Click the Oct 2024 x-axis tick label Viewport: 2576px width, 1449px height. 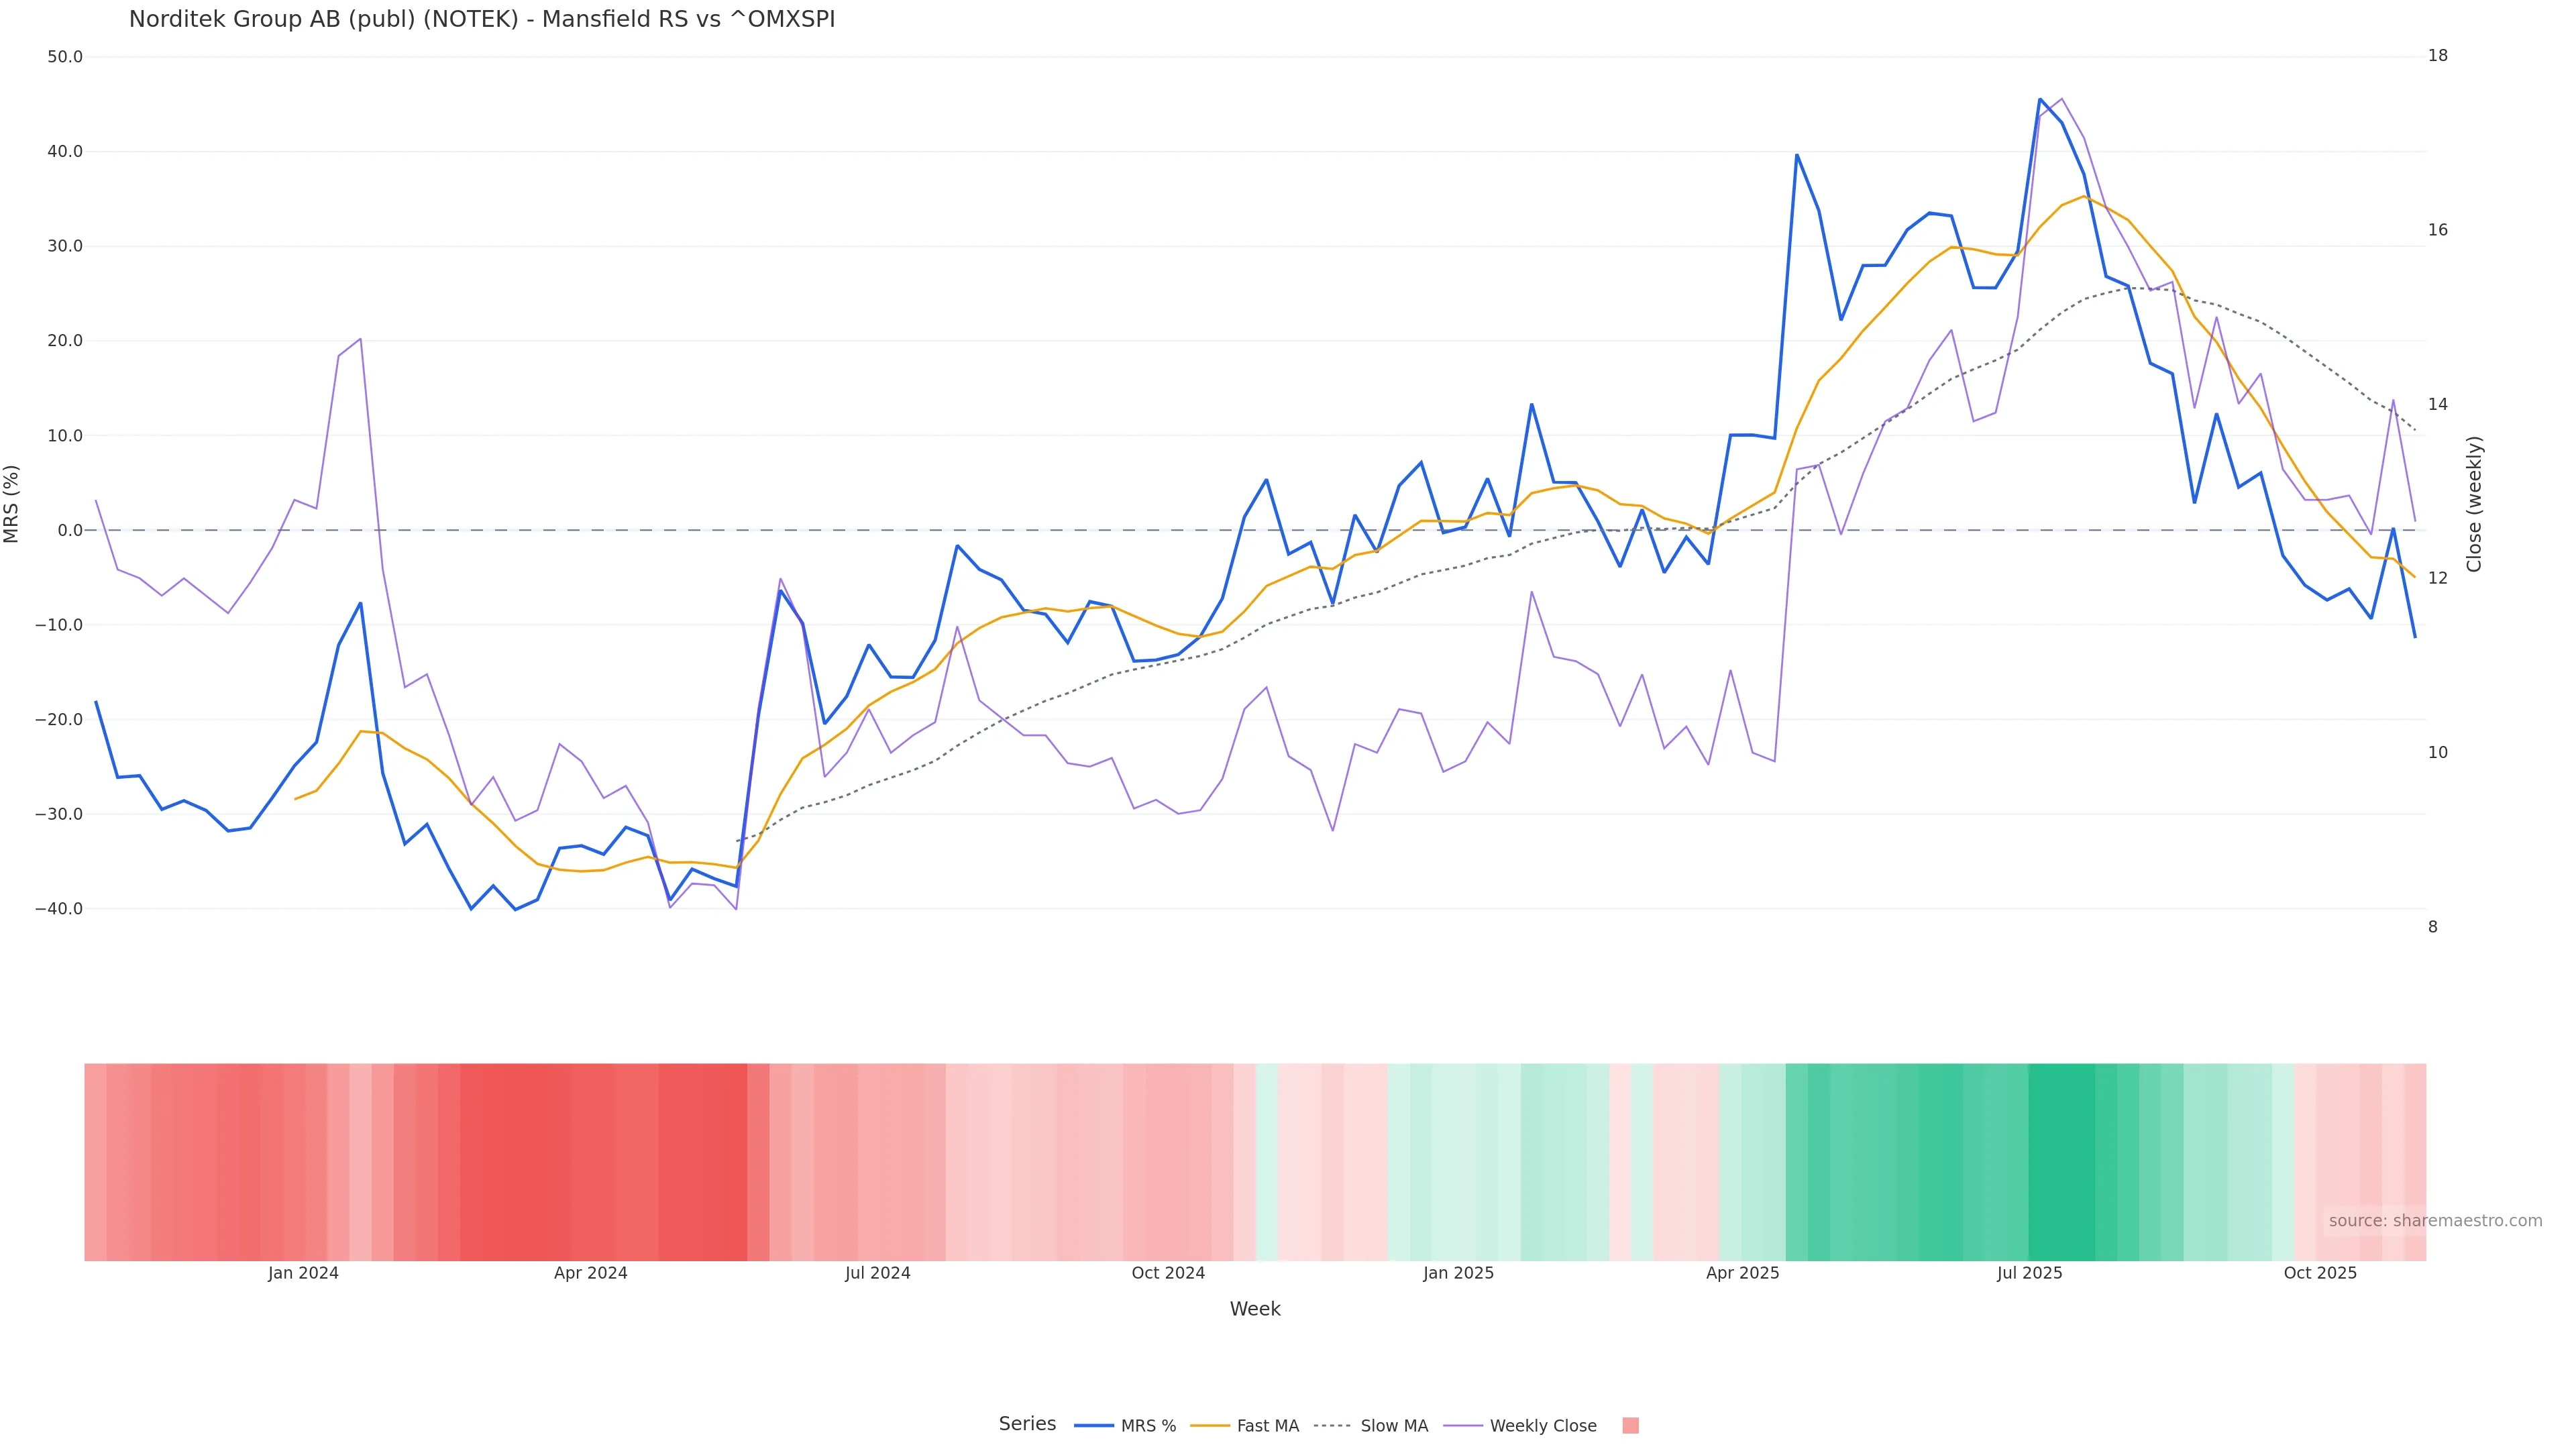pos(1168,1273)
